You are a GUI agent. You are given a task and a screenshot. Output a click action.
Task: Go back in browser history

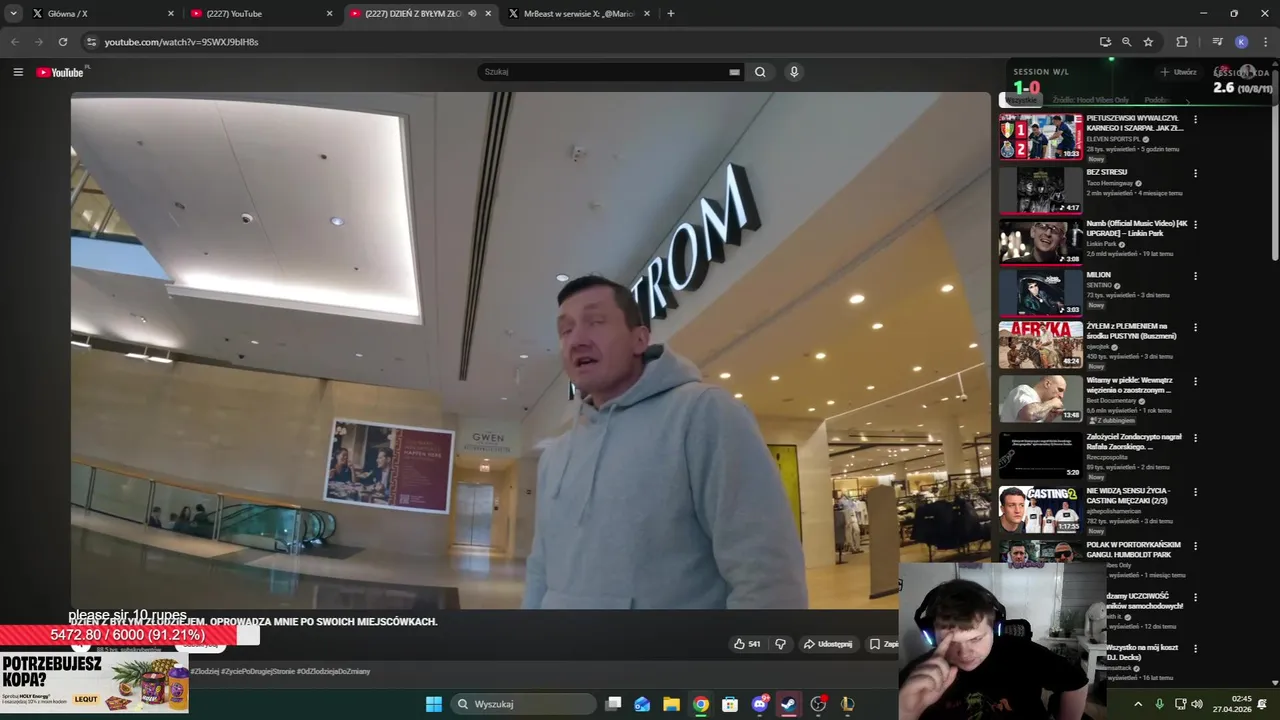pyautogui.click(x=15, y=42)
